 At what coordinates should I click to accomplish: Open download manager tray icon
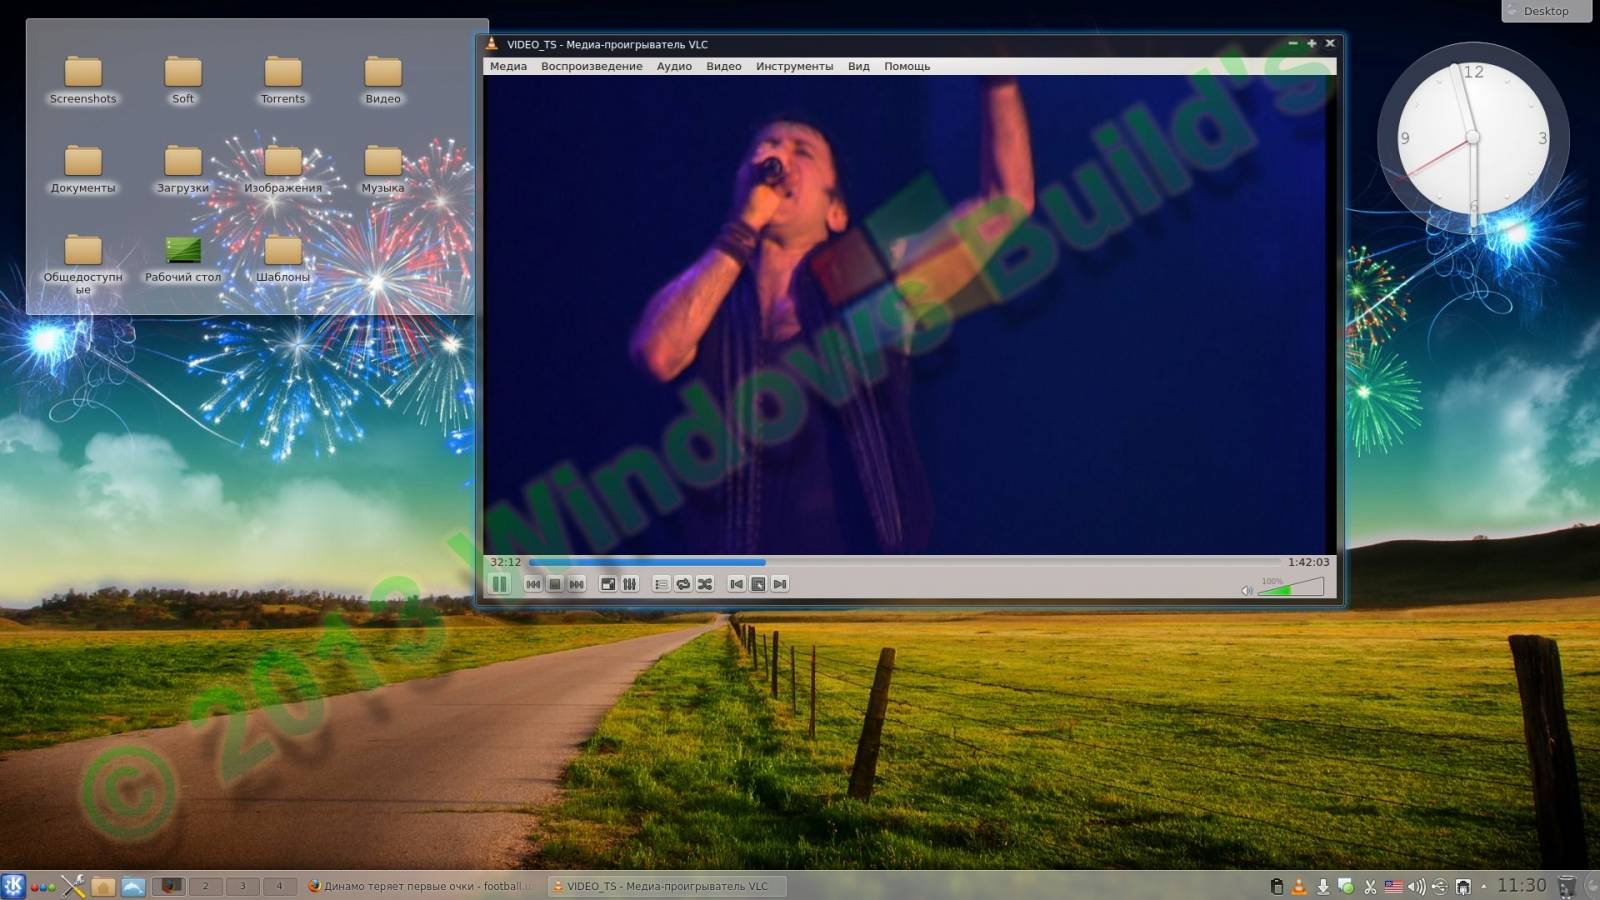coord(1323,886)
